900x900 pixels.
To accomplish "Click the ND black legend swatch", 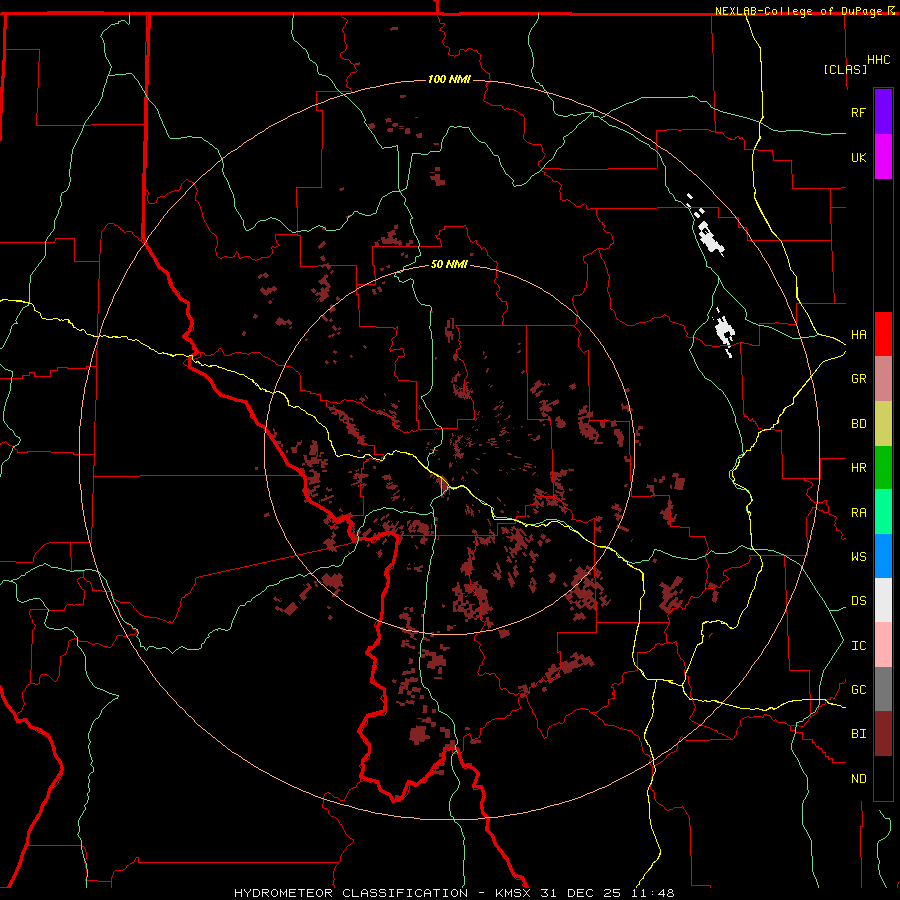I will (x=883, y=778).
